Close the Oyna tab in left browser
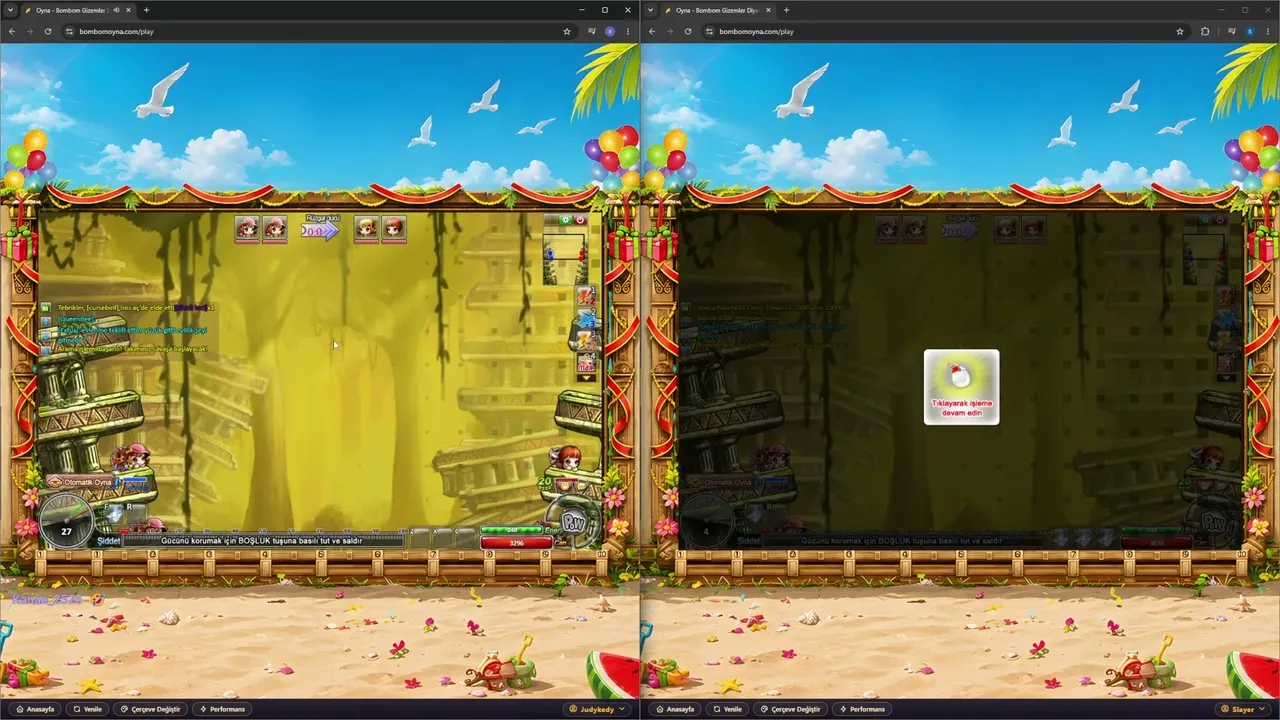This screenshot has height=720, width=1280. pyautogui.click(x=128, y=10)
